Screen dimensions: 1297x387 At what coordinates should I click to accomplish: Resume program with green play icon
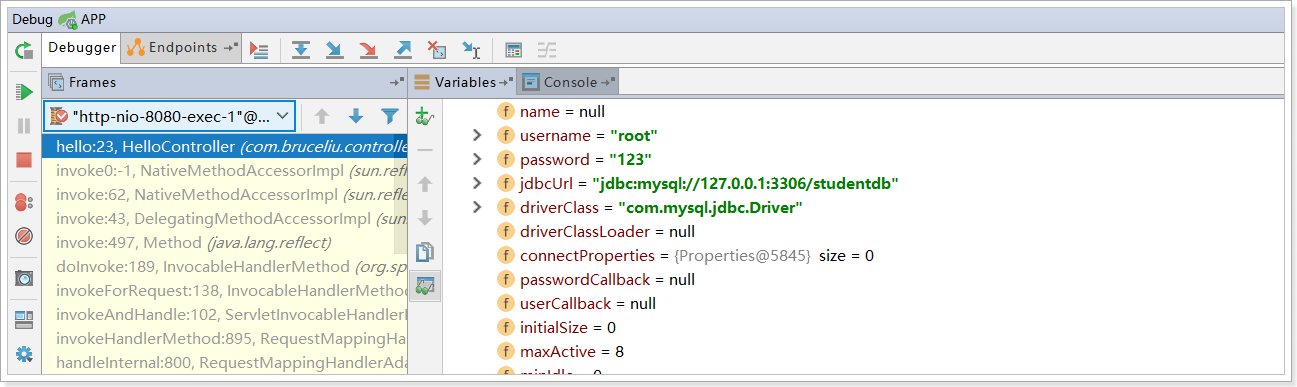[x=24, y=91]
